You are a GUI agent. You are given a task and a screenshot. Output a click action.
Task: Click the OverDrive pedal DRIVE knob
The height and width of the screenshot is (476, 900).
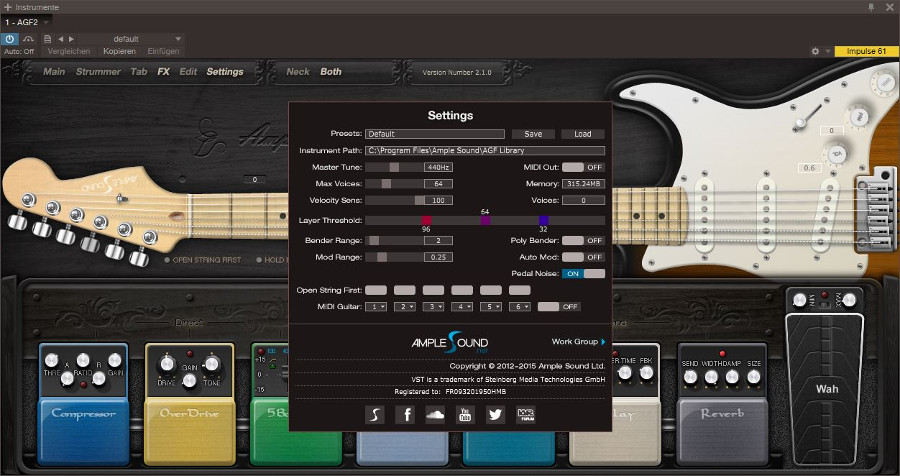pyautogui.click(x=167, y=363)
